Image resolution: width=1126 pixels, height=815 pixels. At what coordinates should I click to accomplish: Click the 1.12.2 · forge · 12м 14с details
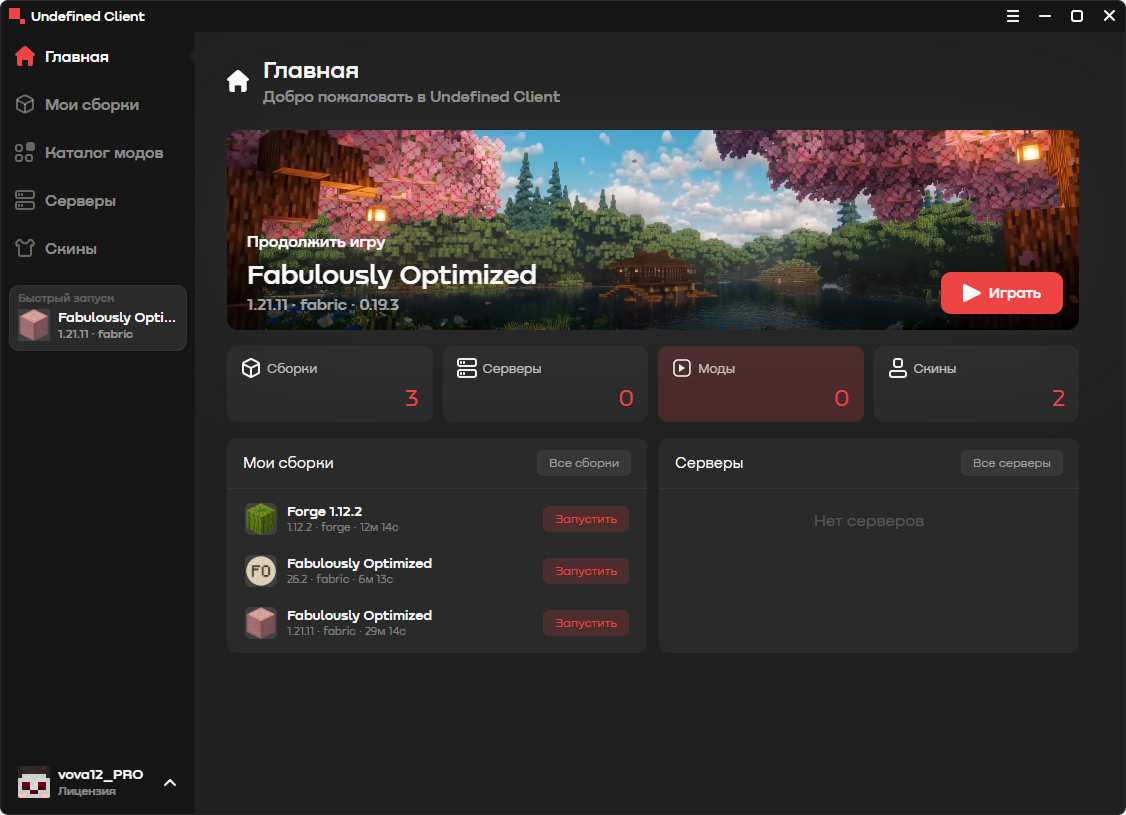[343, 527]
